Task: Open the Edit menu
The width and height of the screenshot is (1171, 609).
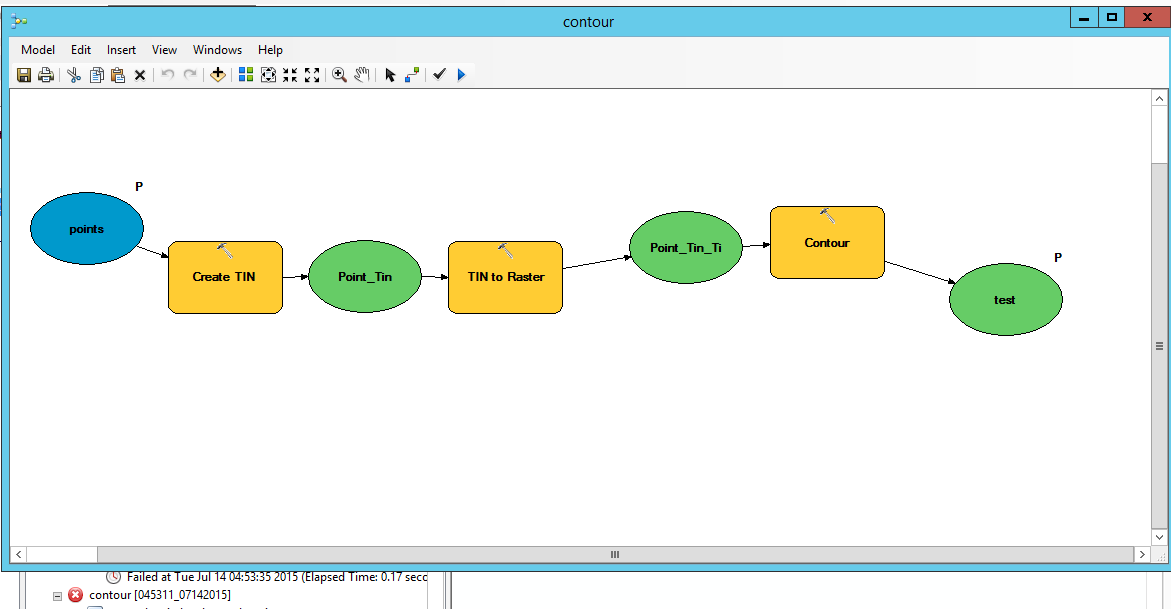Action: [x=81, y=50]
